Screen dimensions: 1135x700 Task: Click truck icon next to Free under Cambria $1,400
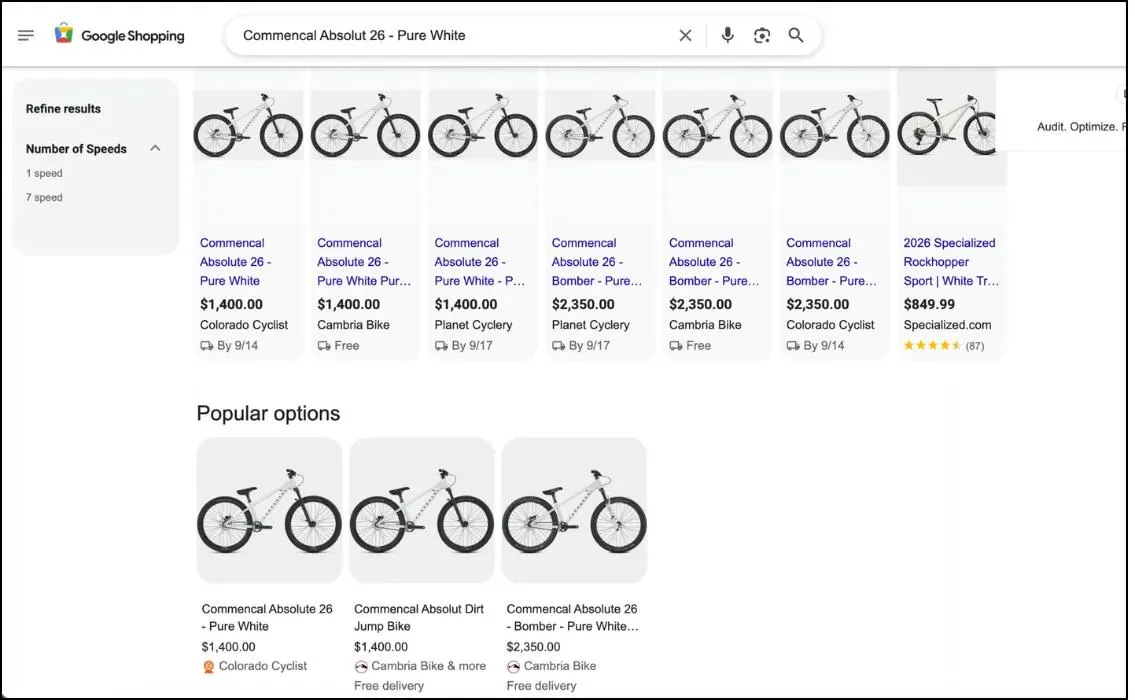click(324, 346)
